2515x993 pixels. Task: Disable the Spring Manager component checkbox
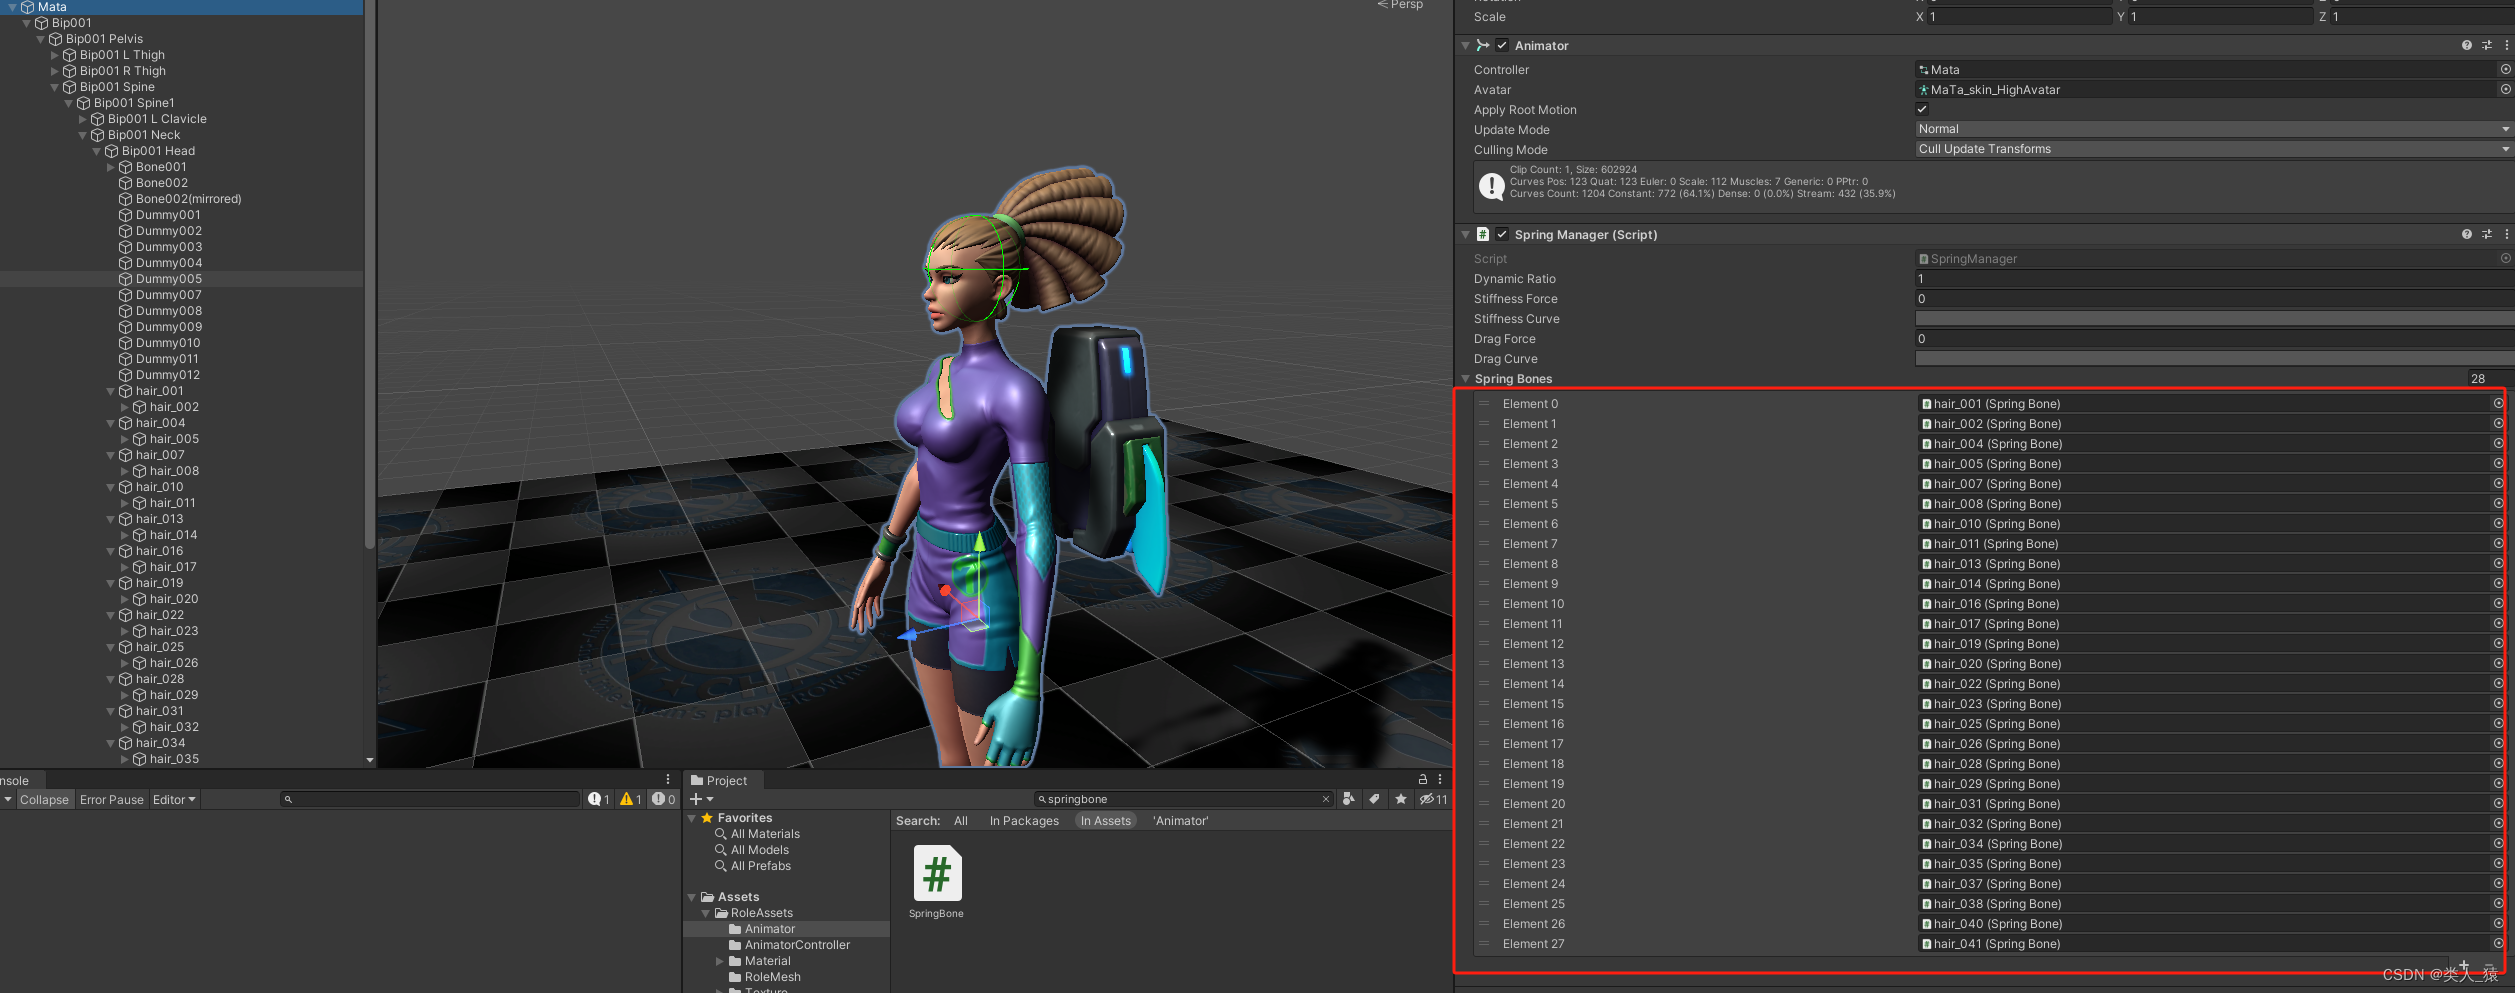[x=1502, y=234]
